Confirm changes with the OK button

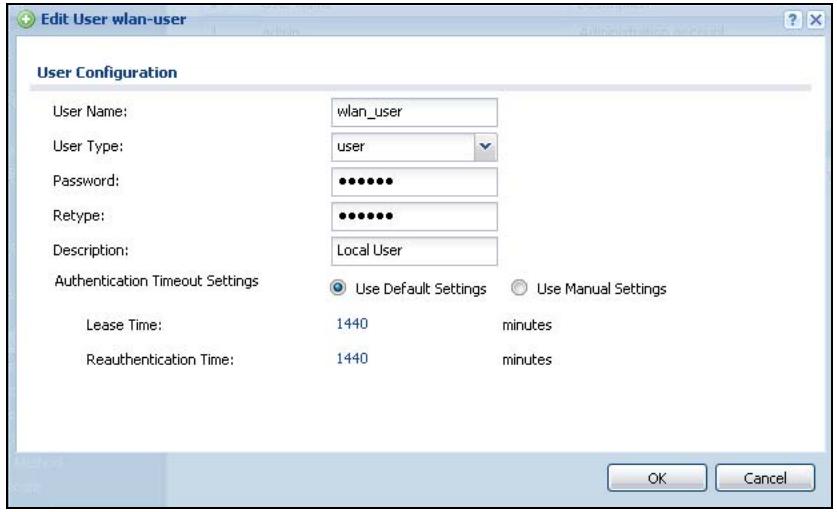pos(657,478)
